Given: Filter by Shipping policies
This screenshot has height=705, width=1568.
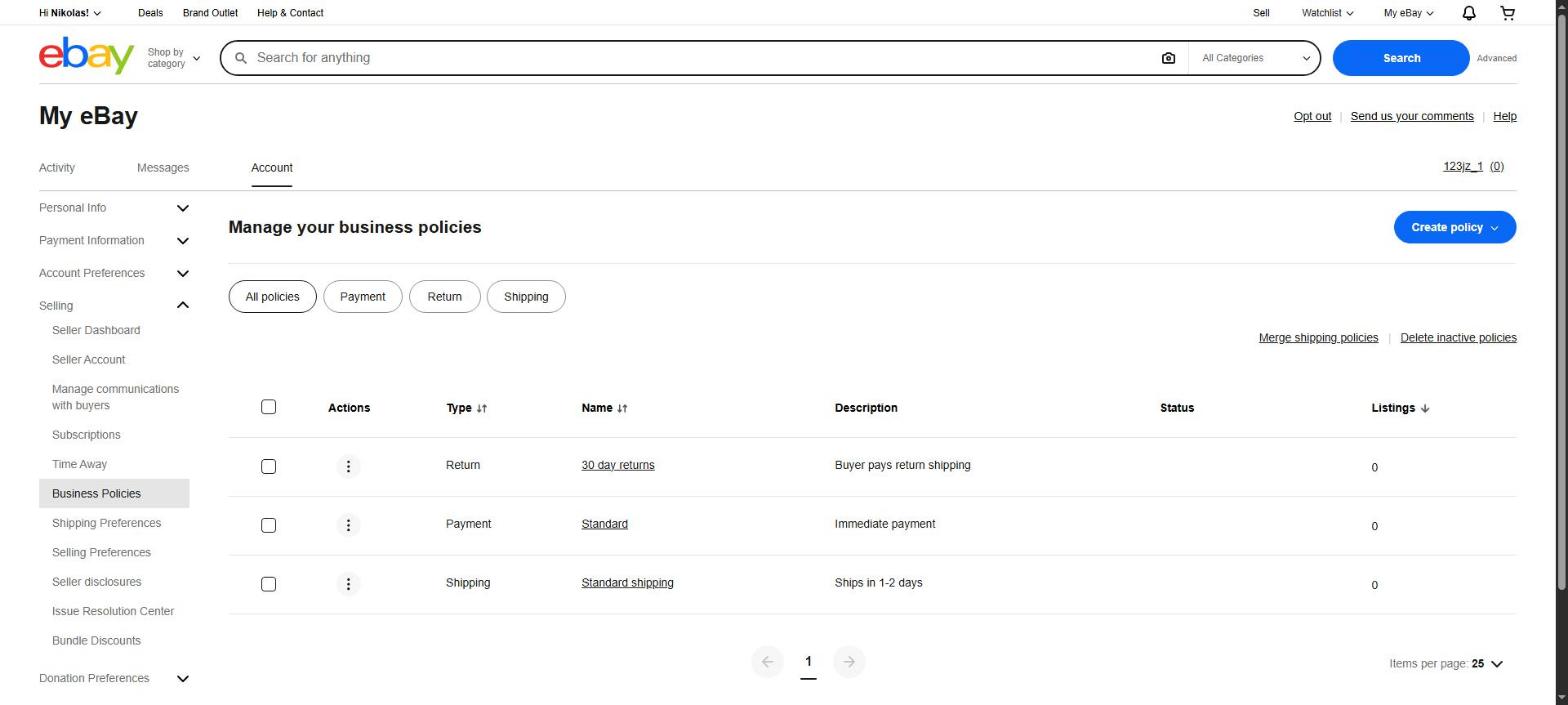Looking at the screenshot, I should click(526, 297).
